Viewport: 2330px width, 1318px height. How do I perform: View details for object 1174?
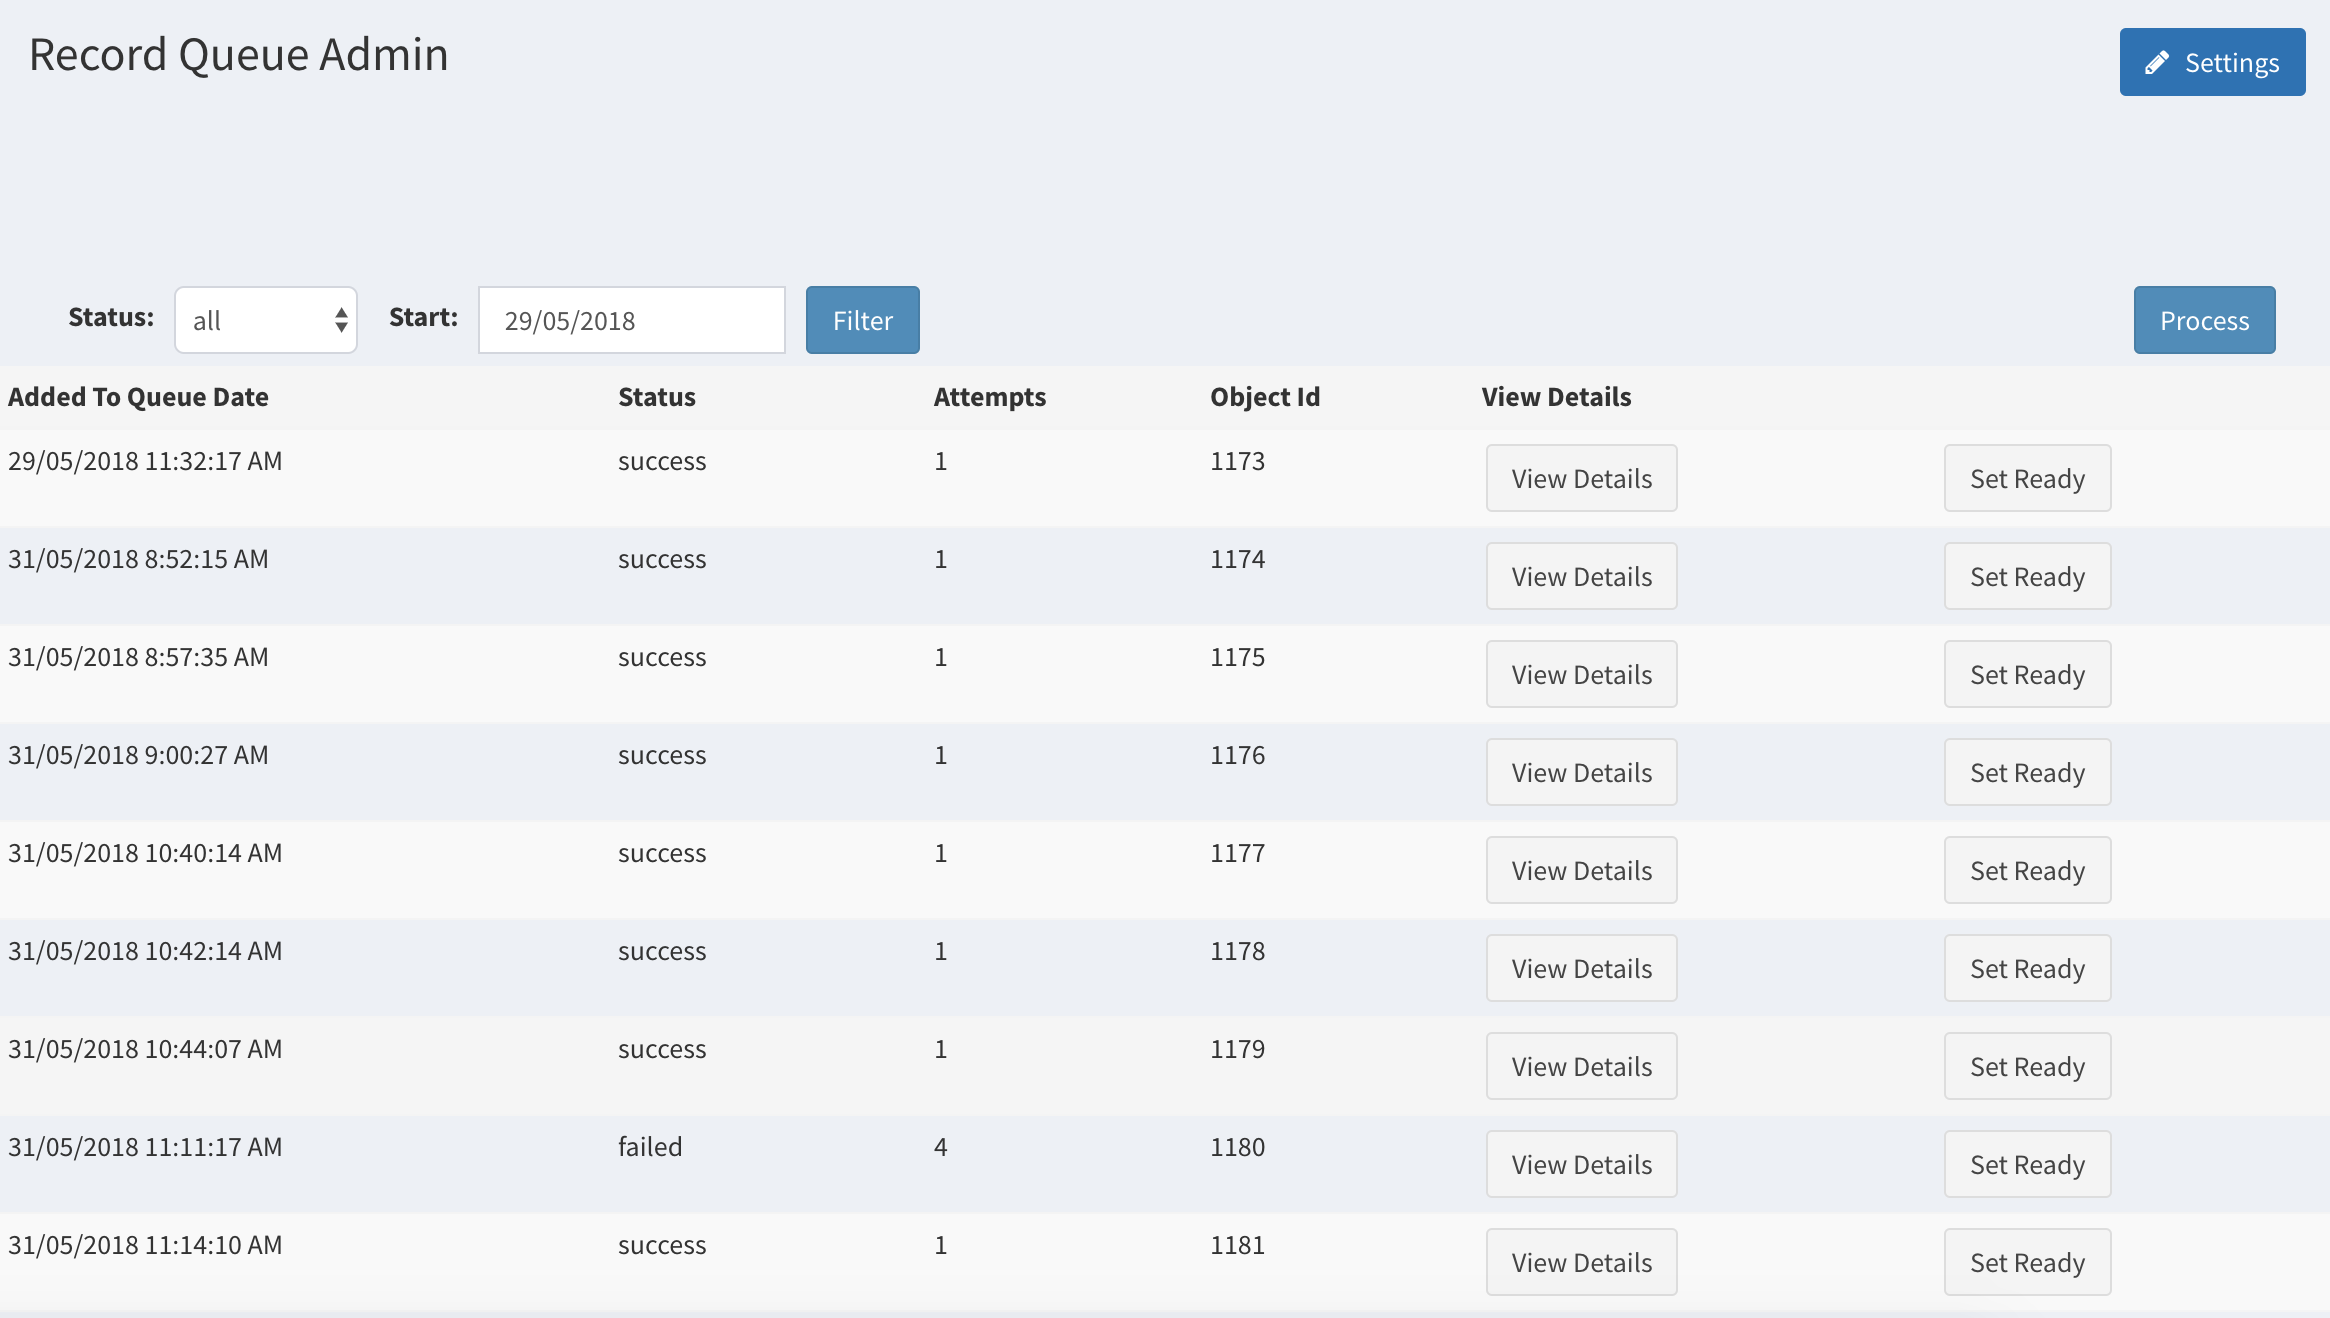click(1581, 576)
